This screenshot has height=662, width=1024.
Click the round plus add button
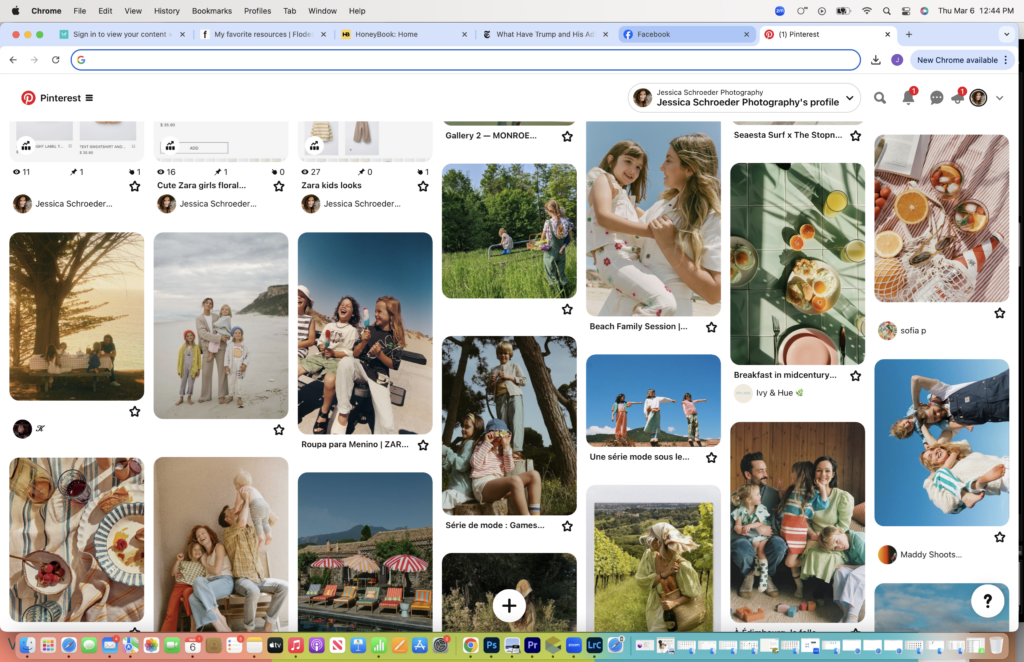509,606
